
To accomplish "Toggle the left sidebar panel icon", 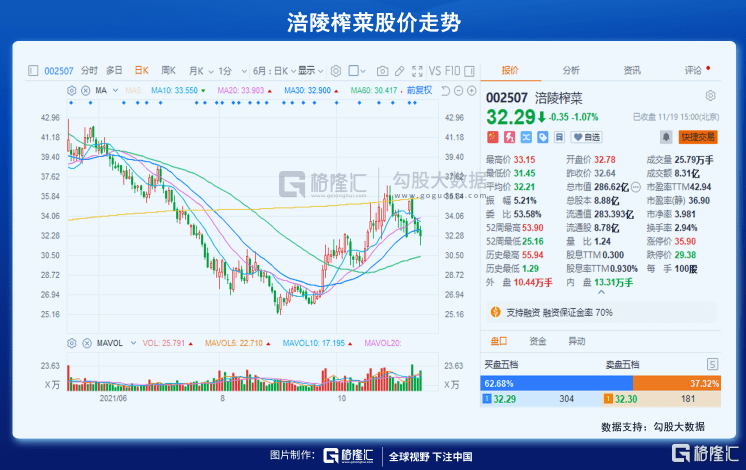I will coord(33,71).
